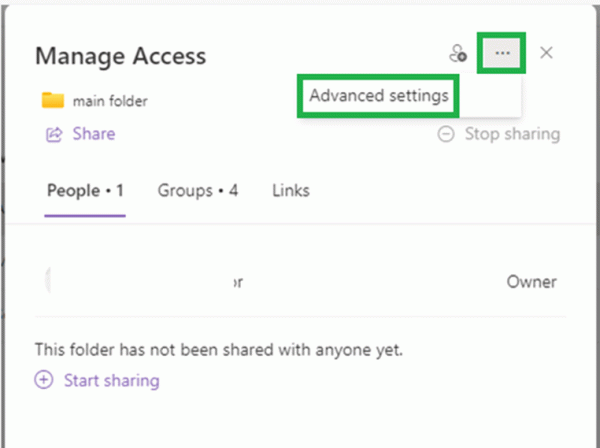Click the yellow main folder icon

click(x=53, y=100)
